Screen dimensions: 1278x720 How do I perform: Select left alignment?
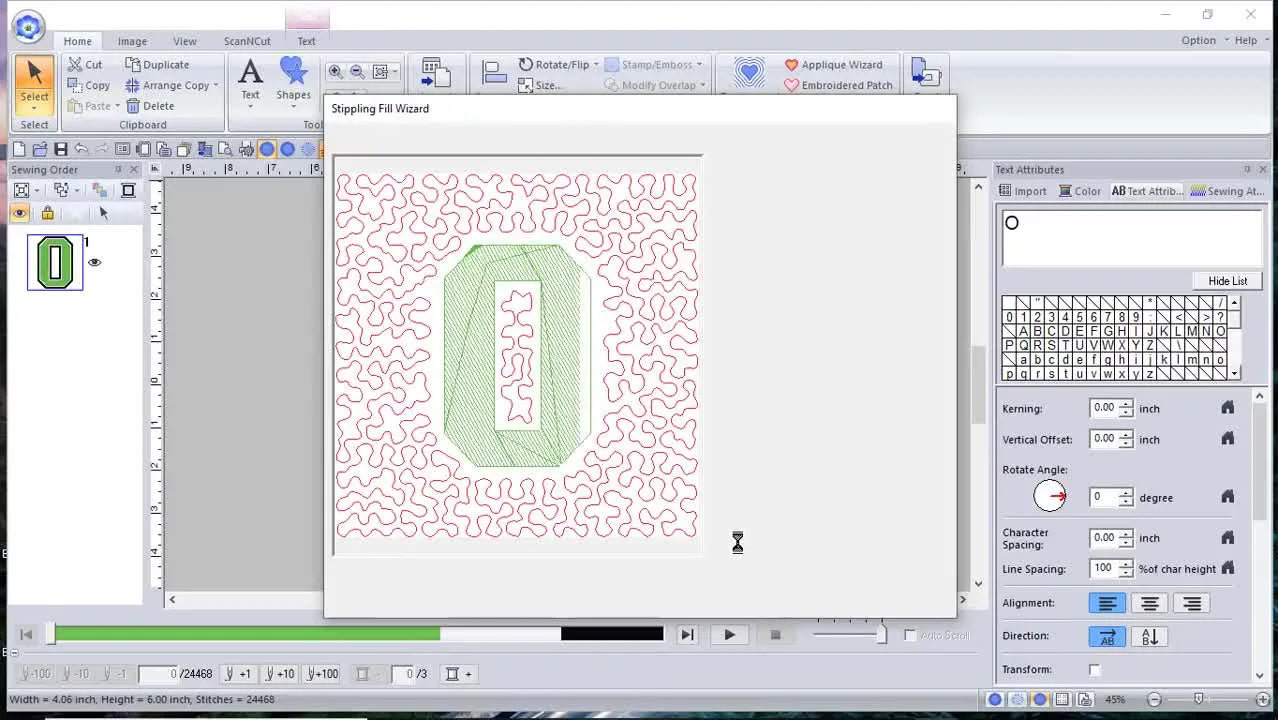pos(1107,603)
